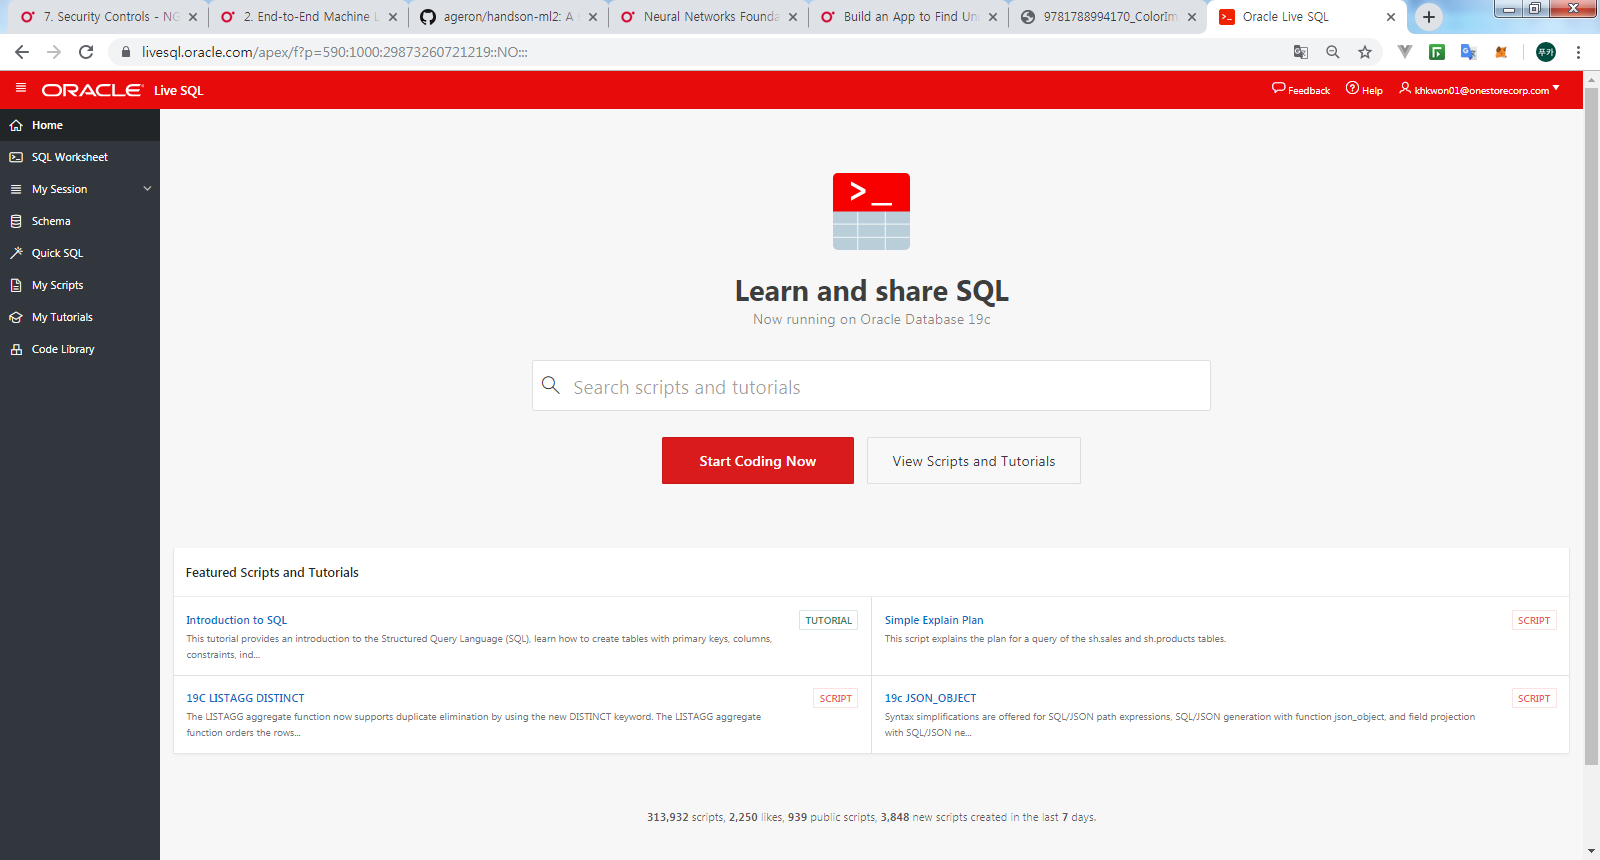
Task: Click the Quick SQL wand icon
Action: coord(16,253)
